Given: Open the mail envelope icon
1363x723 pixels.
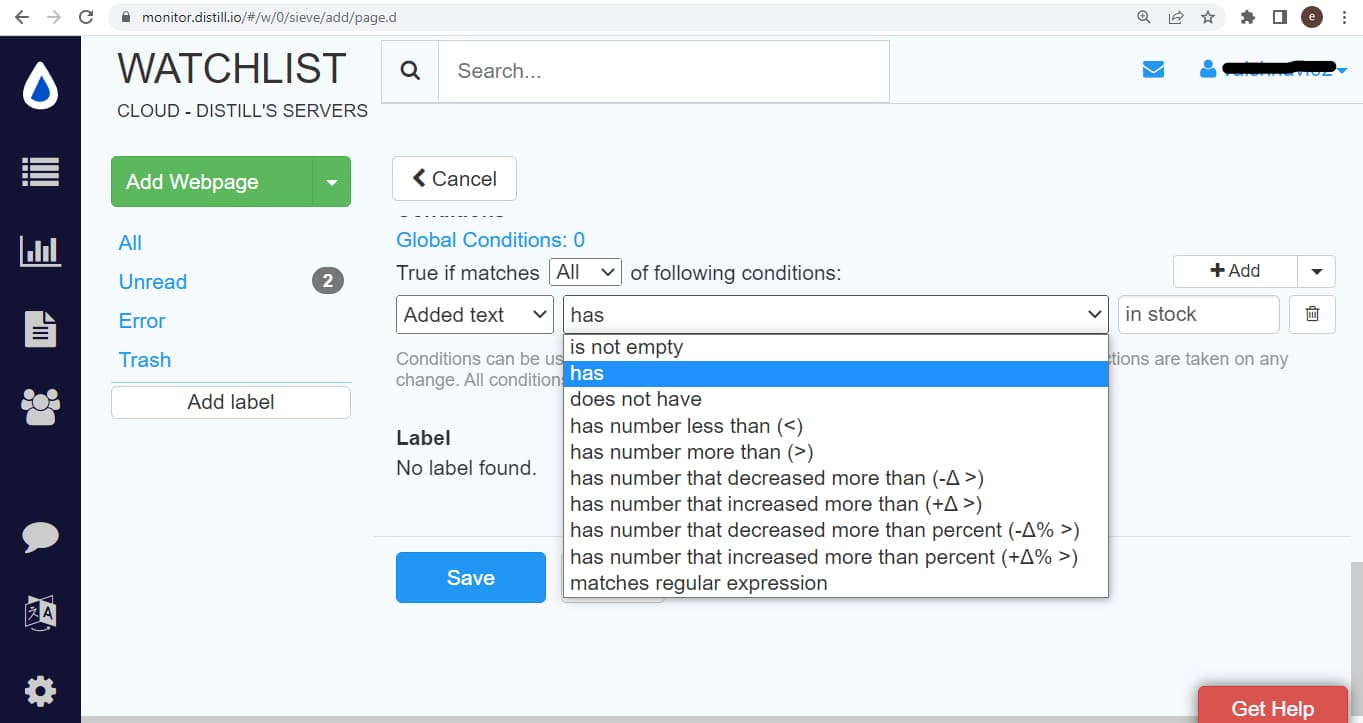Looking at the screenshot, I should pos(1153,70).
